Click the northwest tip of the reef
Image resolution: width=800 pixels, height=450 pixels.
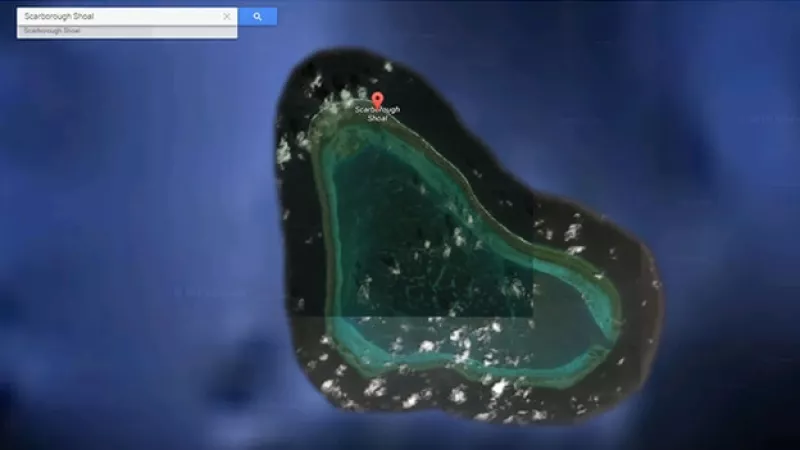[x=322, y=127]
